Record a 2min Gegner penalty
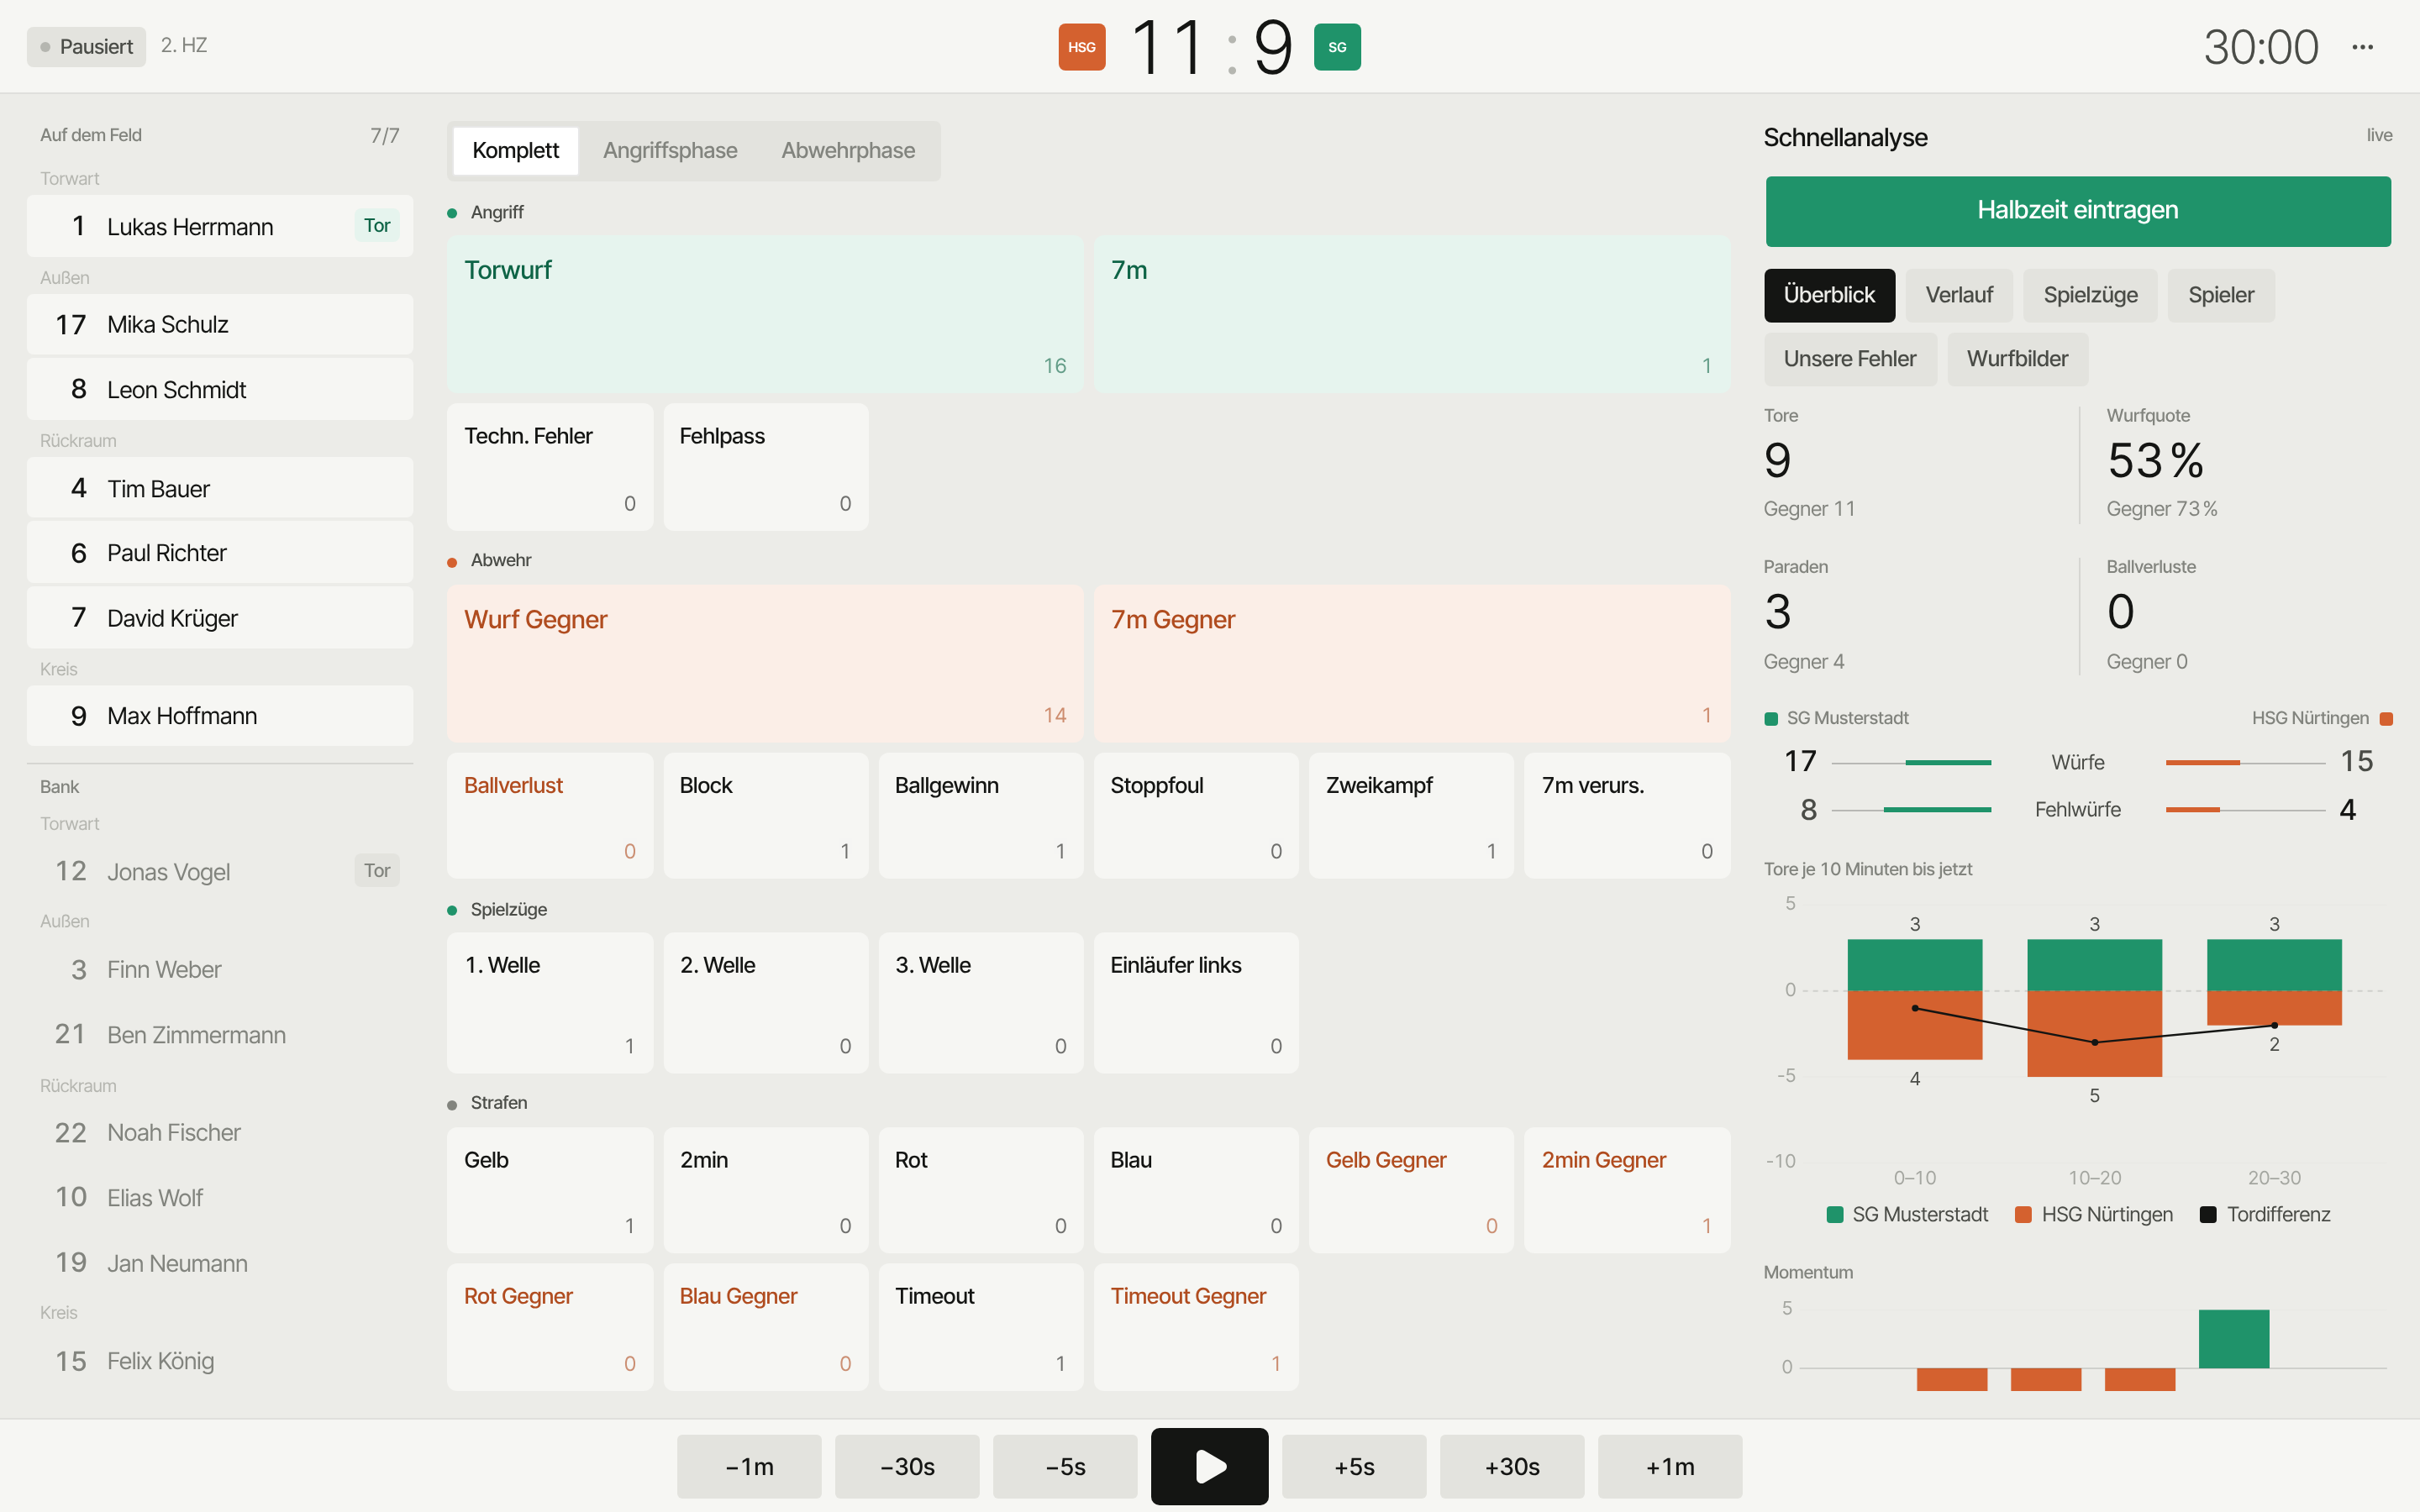The image size is (2420, 1512). click(x=1627, y=1190)
